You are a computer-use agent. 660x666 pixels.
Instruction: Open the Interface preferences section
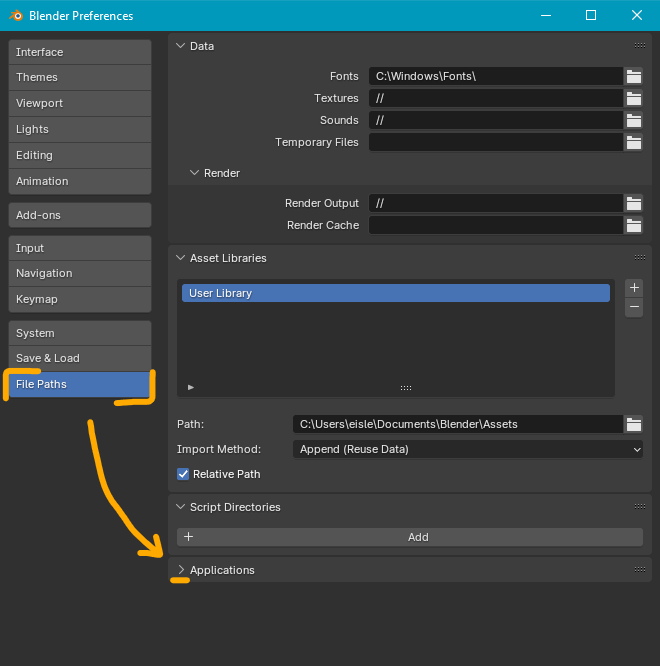80,52
